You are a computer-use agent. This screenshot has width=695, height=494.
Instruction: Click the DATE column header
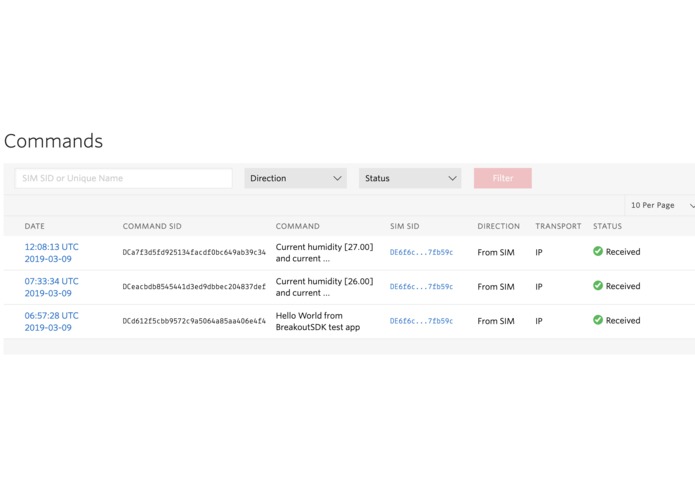click(35, 226)
